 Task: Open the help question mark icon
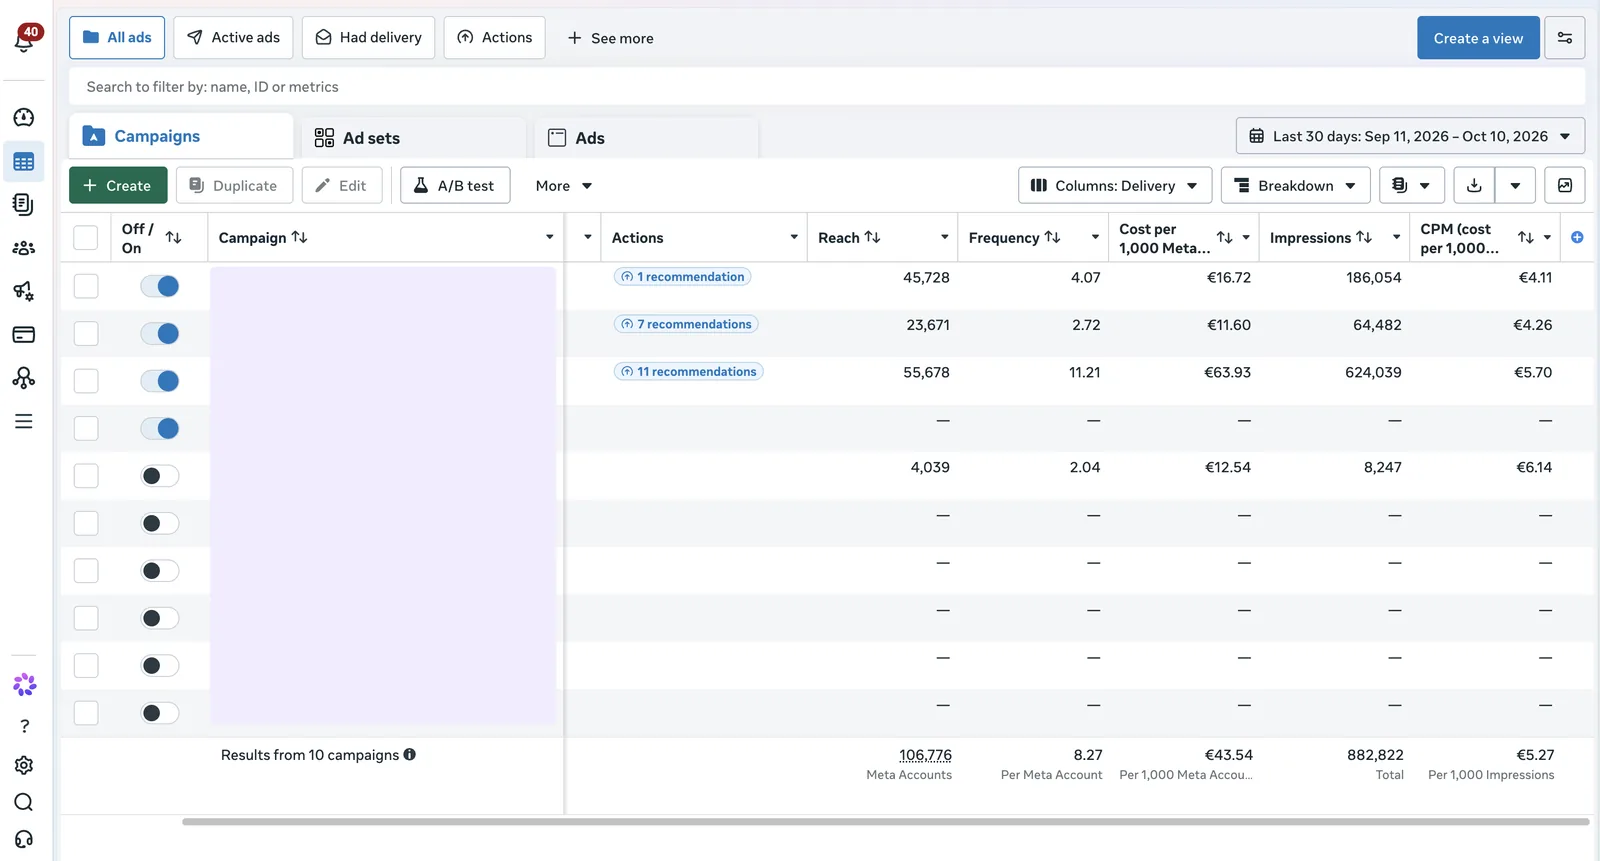[24, 726]
